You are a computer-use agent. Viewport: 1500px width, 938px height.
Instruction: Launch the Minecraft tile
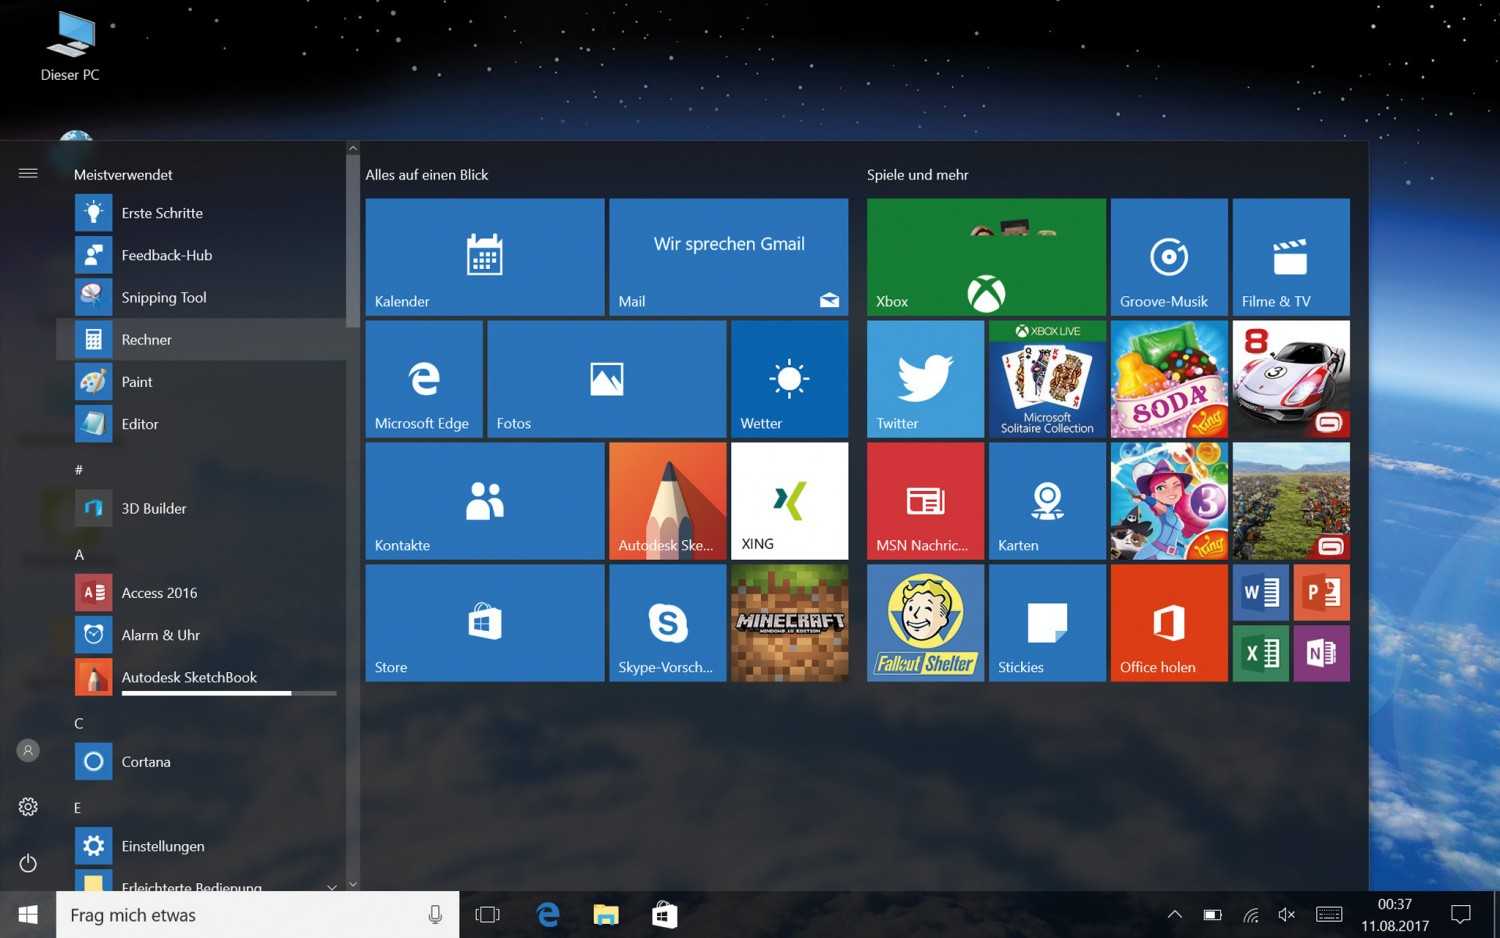(x=790, y=623)
